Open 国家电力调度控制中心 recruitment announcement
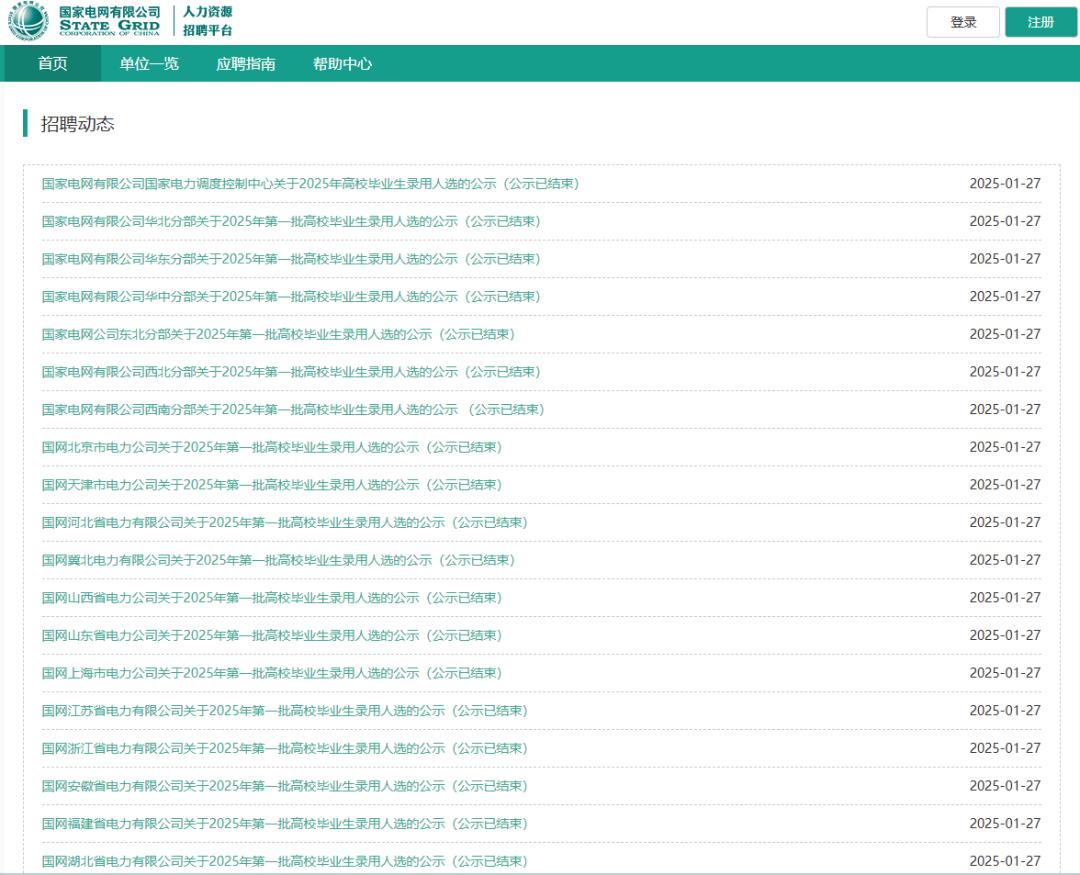Image resolution: width=1080 pixels, height=875 pixels. [310, 184]
